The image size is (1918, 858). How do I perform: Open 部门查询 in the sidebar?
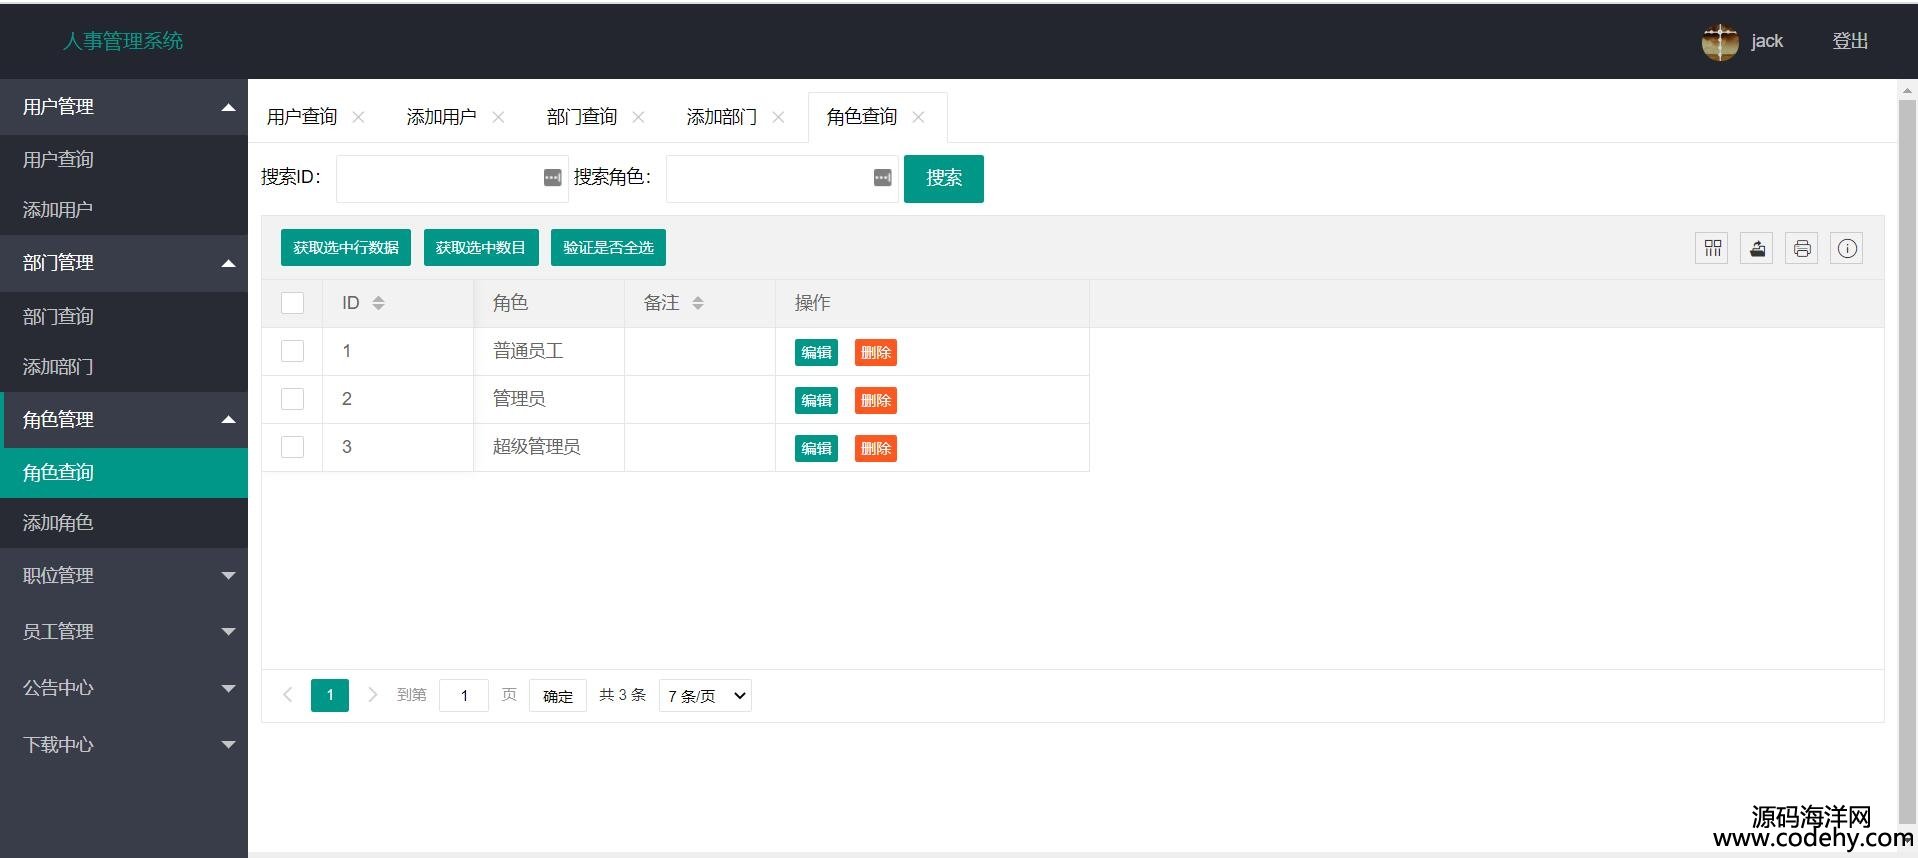[124, 317]
